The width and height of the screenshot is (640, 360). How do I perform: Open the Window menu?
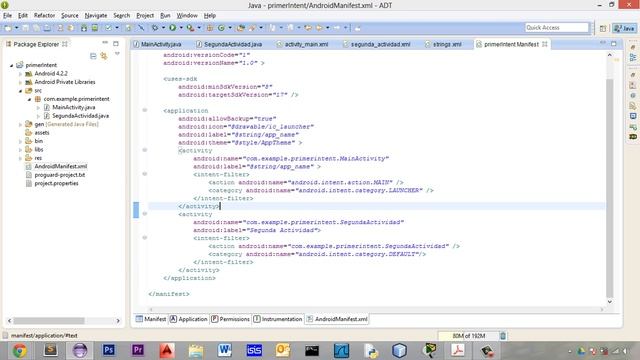pyautogui.click(x=187, y=16)
